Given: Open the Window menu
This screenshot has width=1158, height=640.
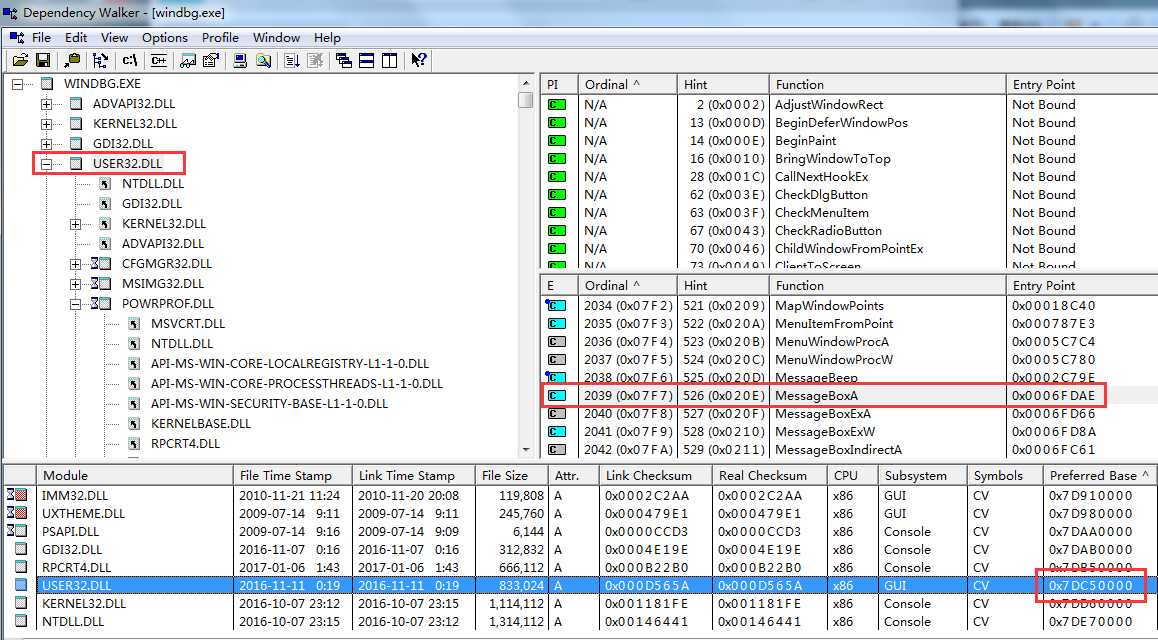Looking at the screenshot, I should click(276, 38).
